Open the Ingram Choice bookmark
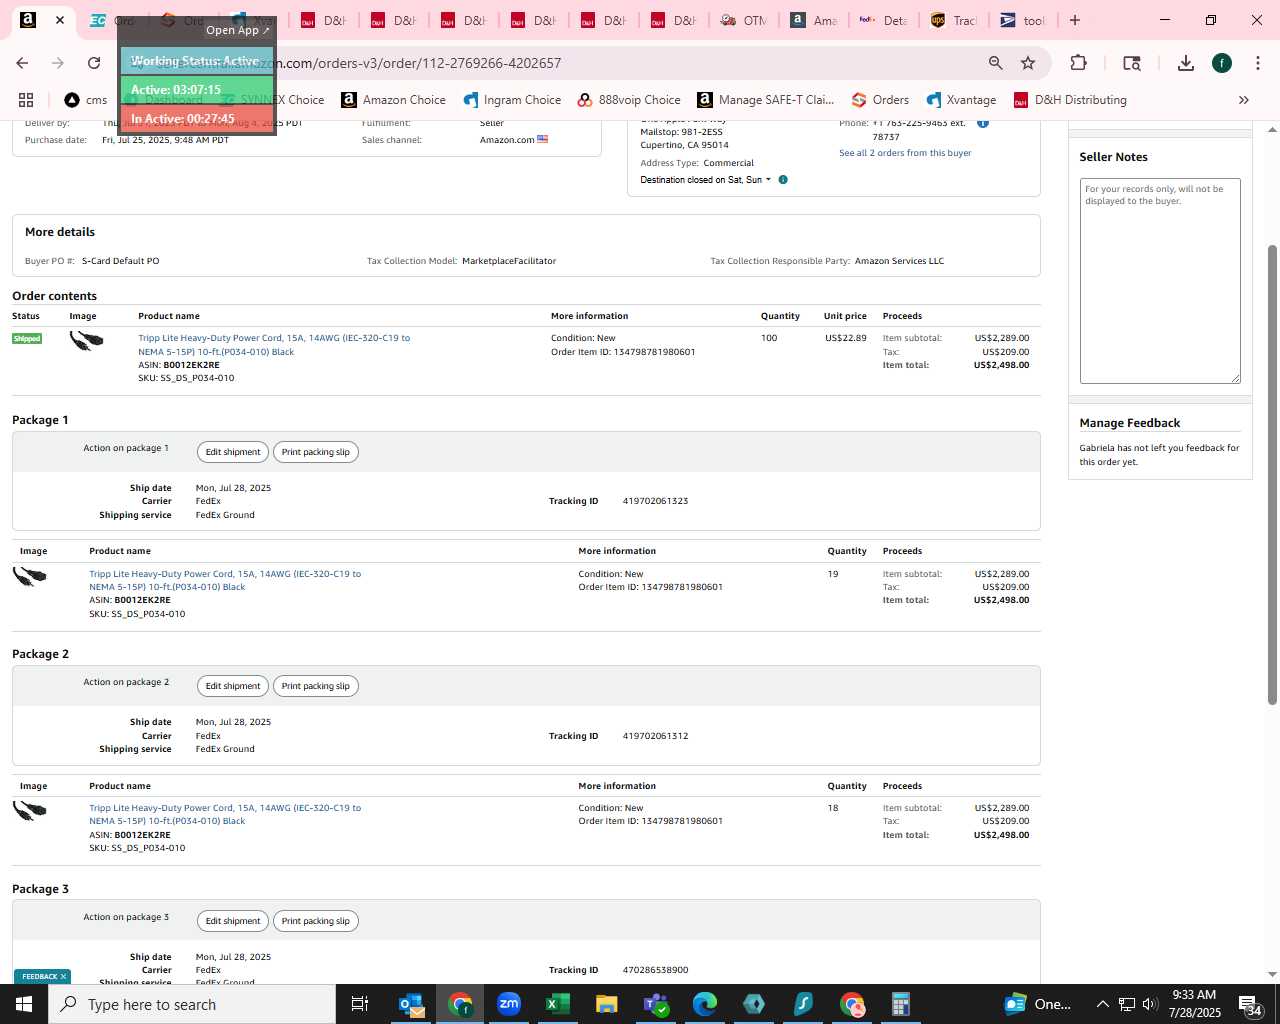 [x=512, y=100]
